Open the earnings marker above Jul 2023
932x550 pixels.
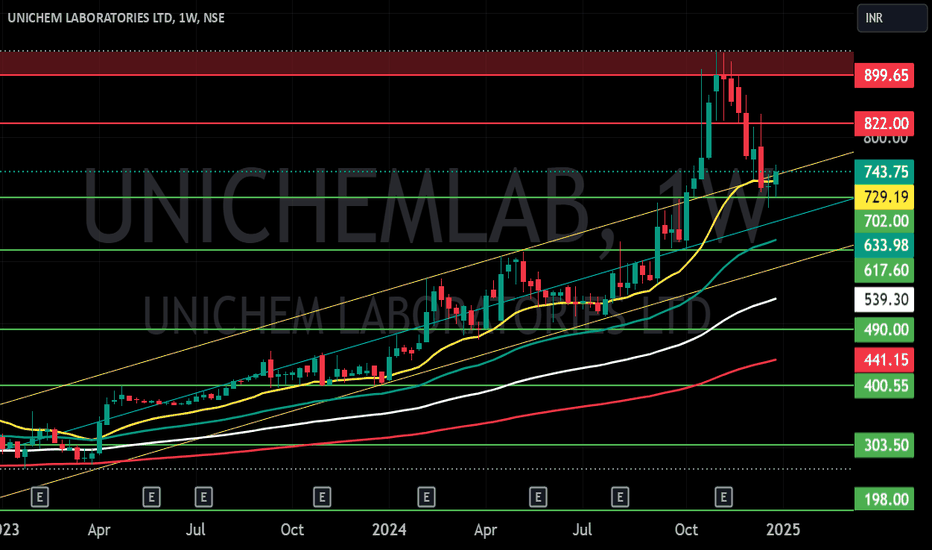pyautogui.click(x=204, y=496)
